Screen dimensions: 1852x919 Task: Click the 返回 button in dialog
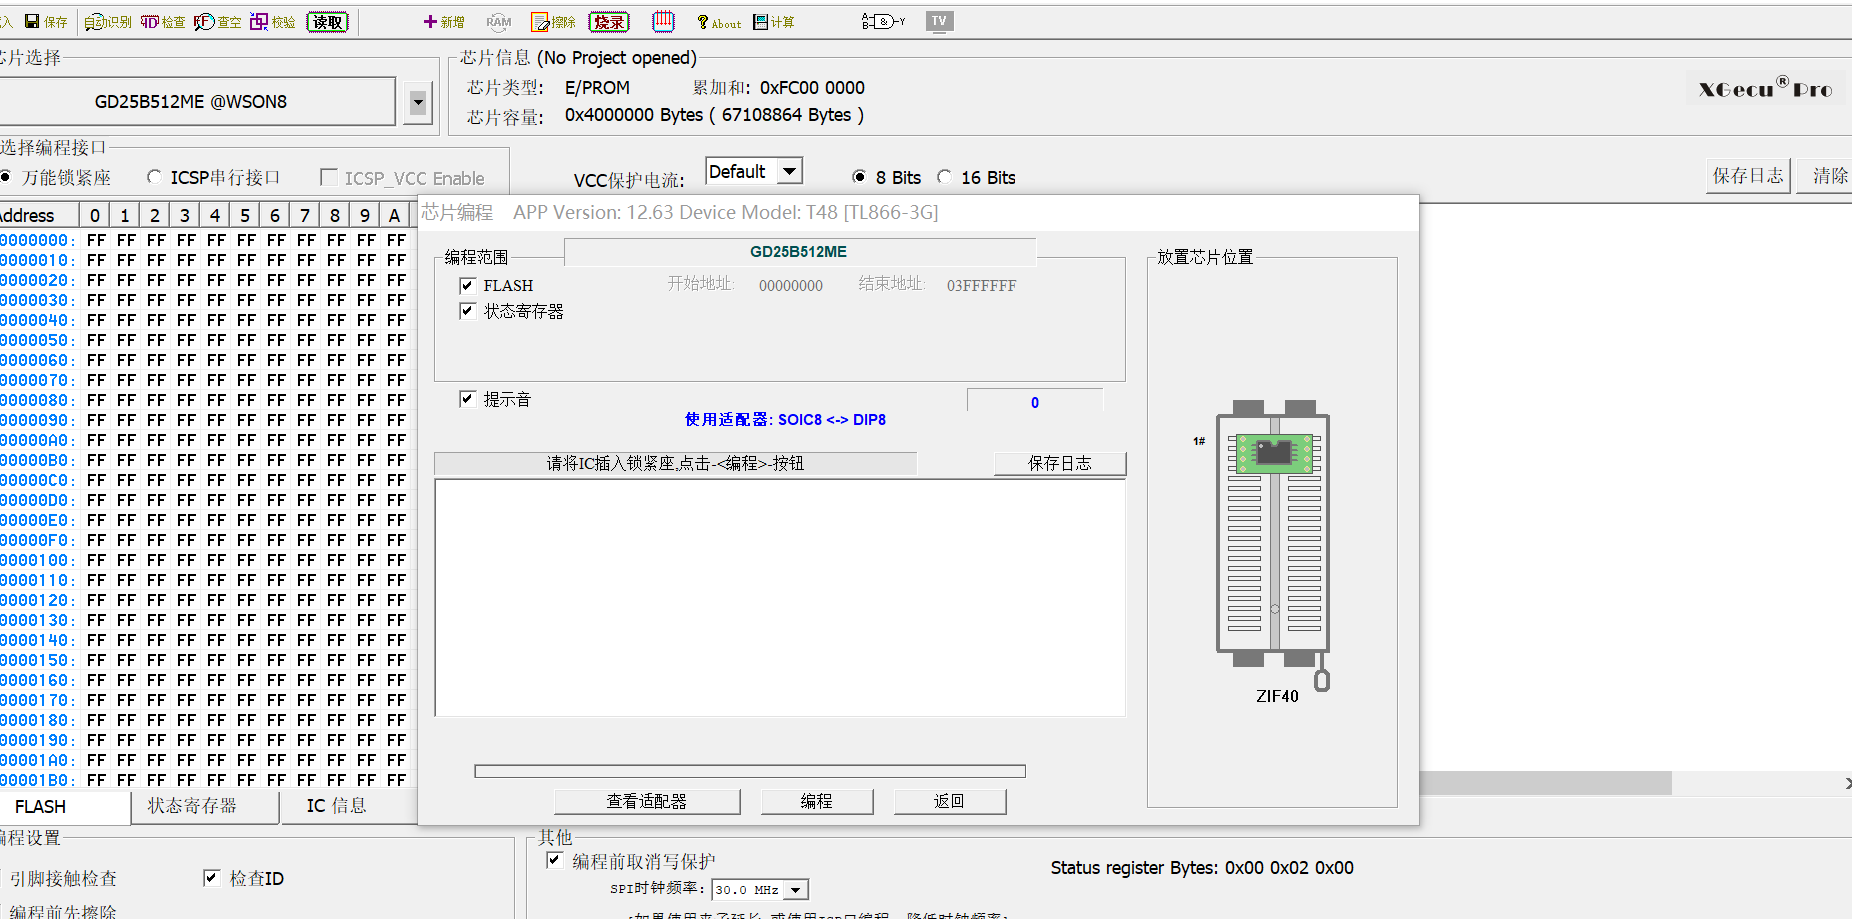point(949,801)
